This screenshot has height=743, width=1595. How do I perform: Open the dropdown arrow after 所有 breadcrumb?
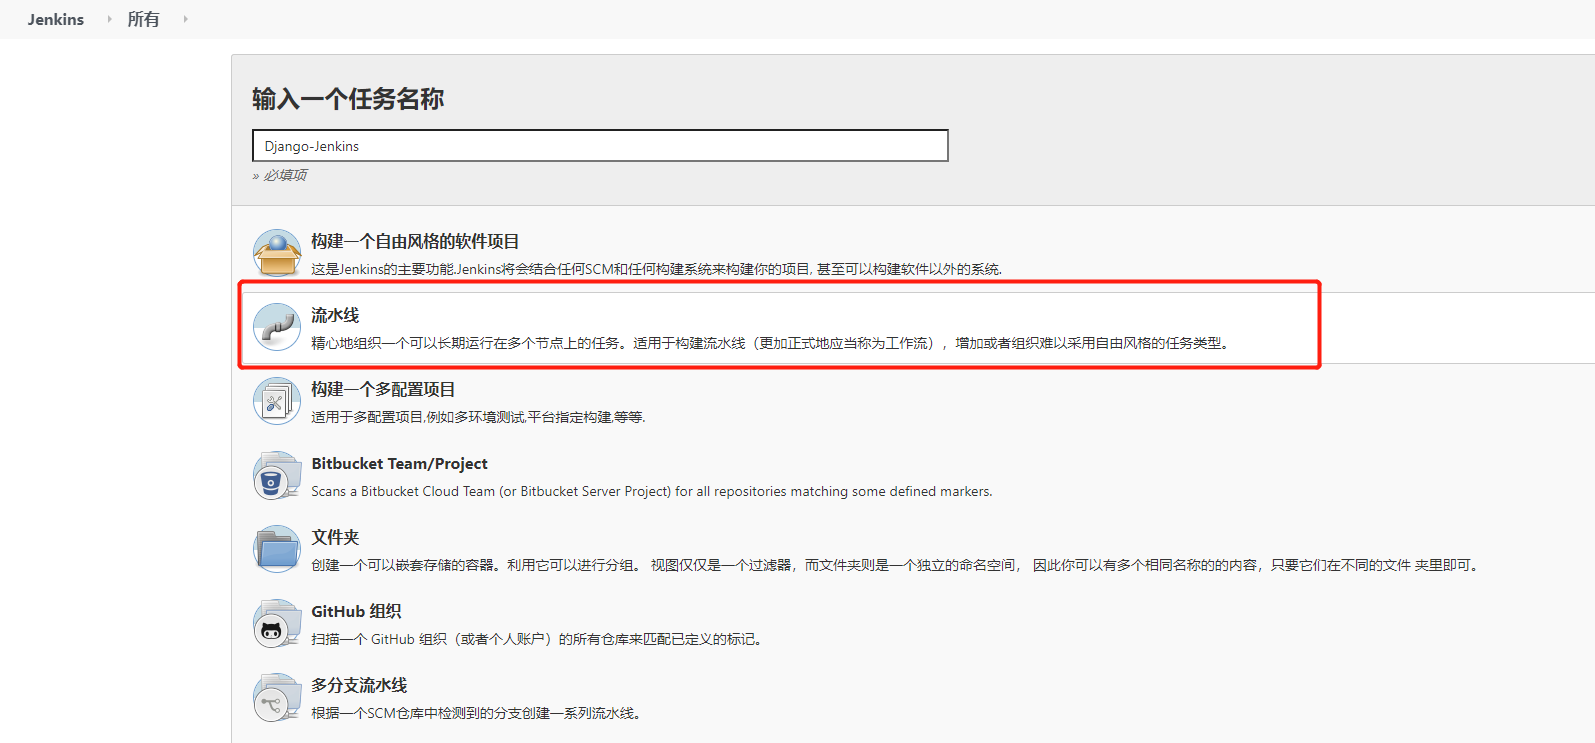(185, 19)
